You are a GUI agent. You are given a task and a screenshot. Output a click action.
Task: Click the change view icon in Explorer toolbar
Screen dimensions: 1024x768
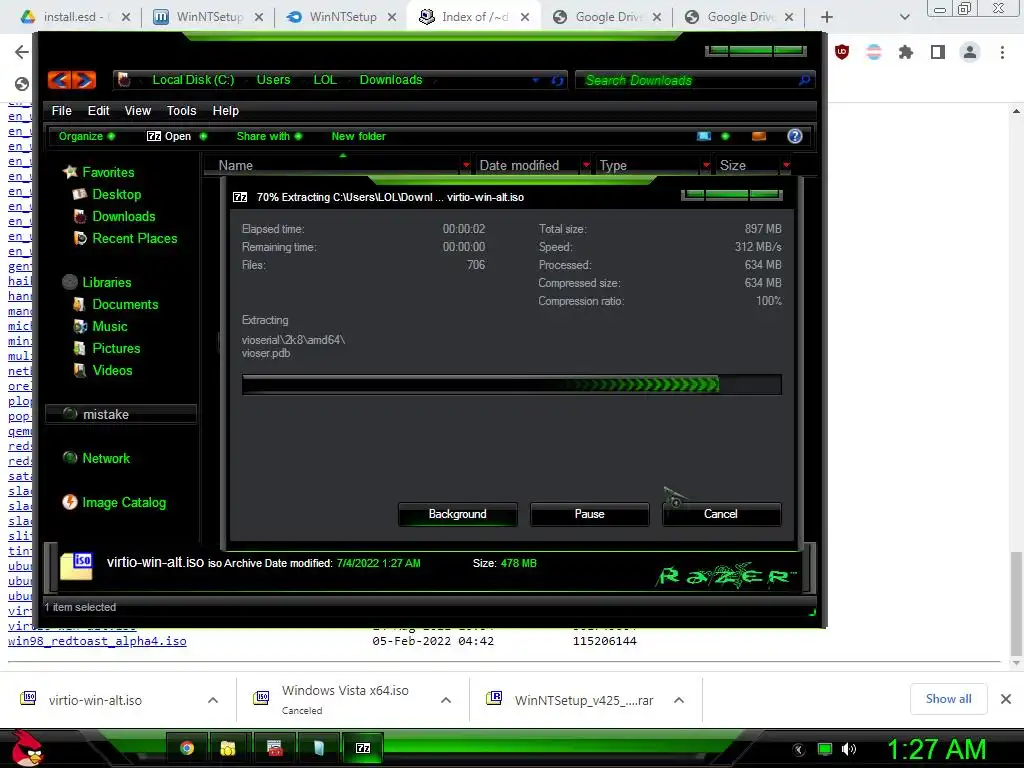pos(704,136)
